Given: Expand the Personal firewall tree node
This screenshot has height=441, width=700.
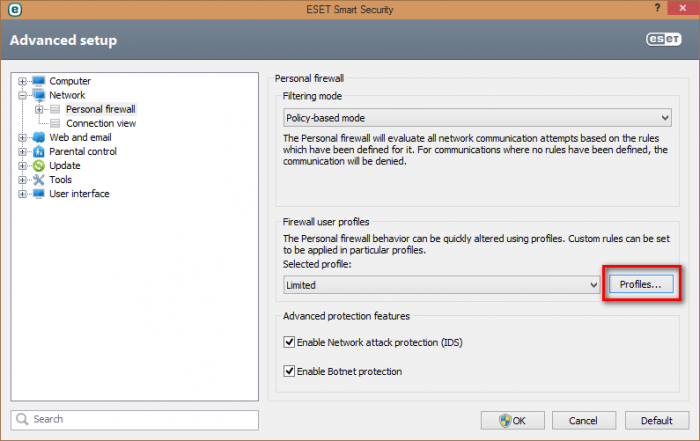Looking at the screenshot, I should pos(39,109).
